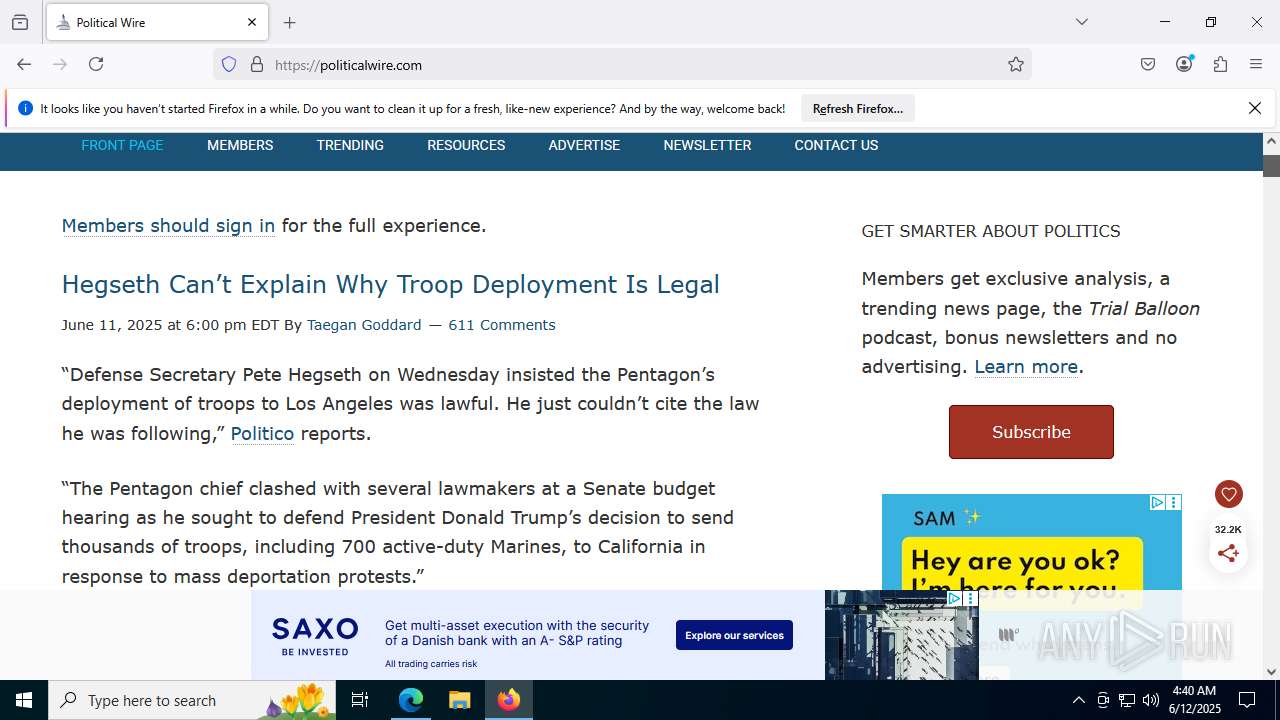Open the Hegseth troop deployment headline
The height and width of the screenshot is (720, 1280).
[x=390, y=284]
